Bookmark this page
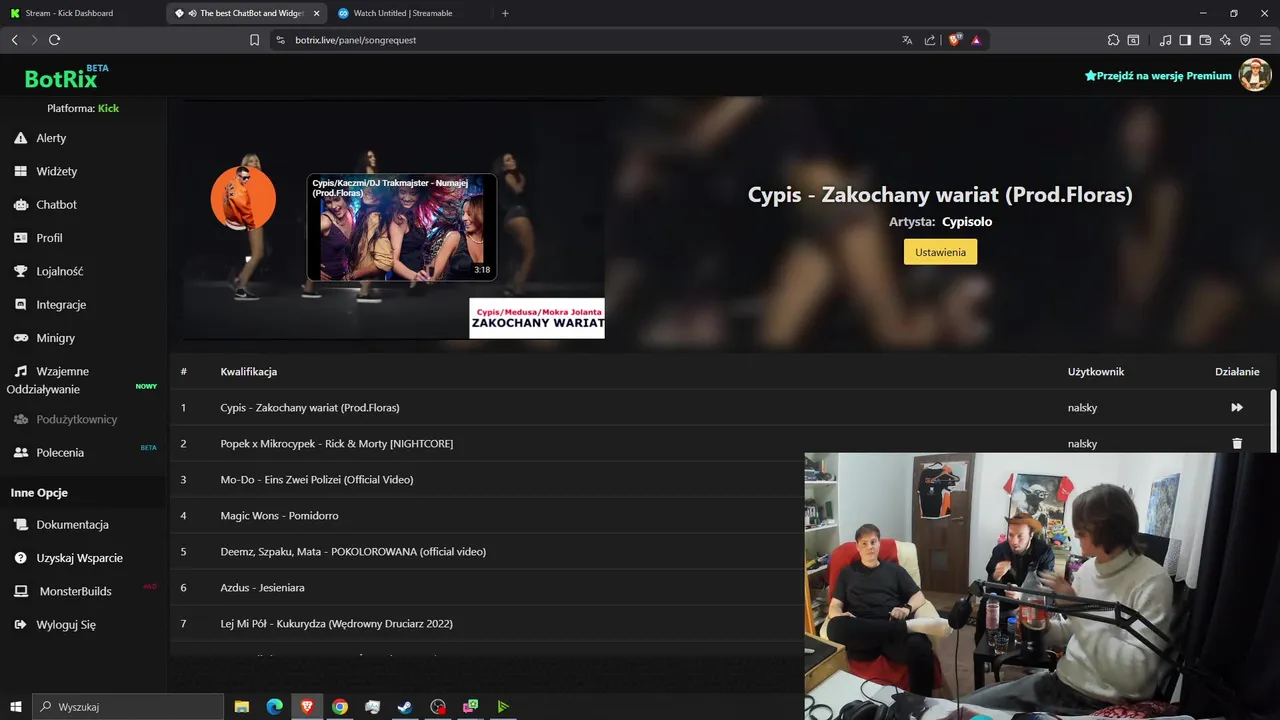This screenshot has height=720, width=1280. click(254, 40)
